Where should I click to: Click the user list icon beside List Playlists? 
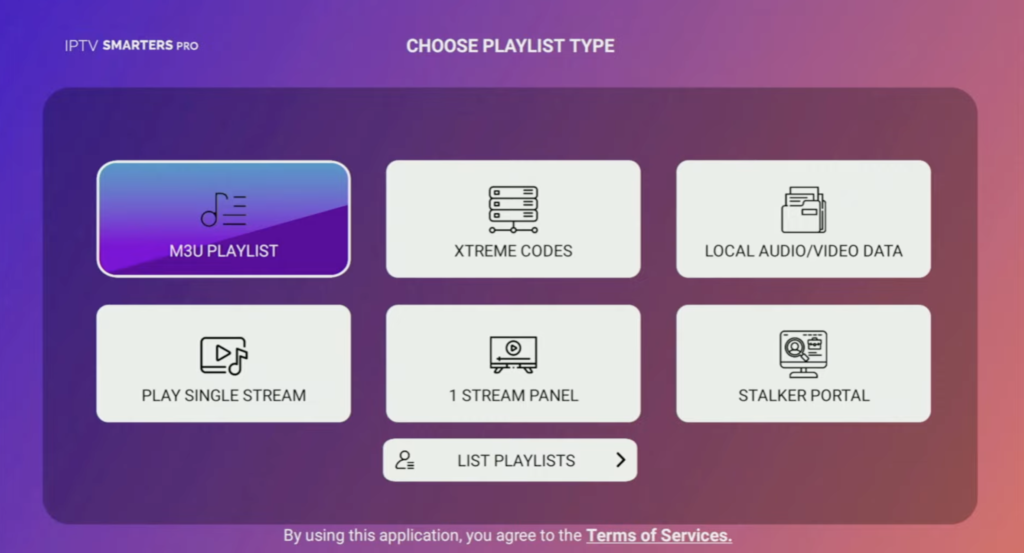pos(405,460)
